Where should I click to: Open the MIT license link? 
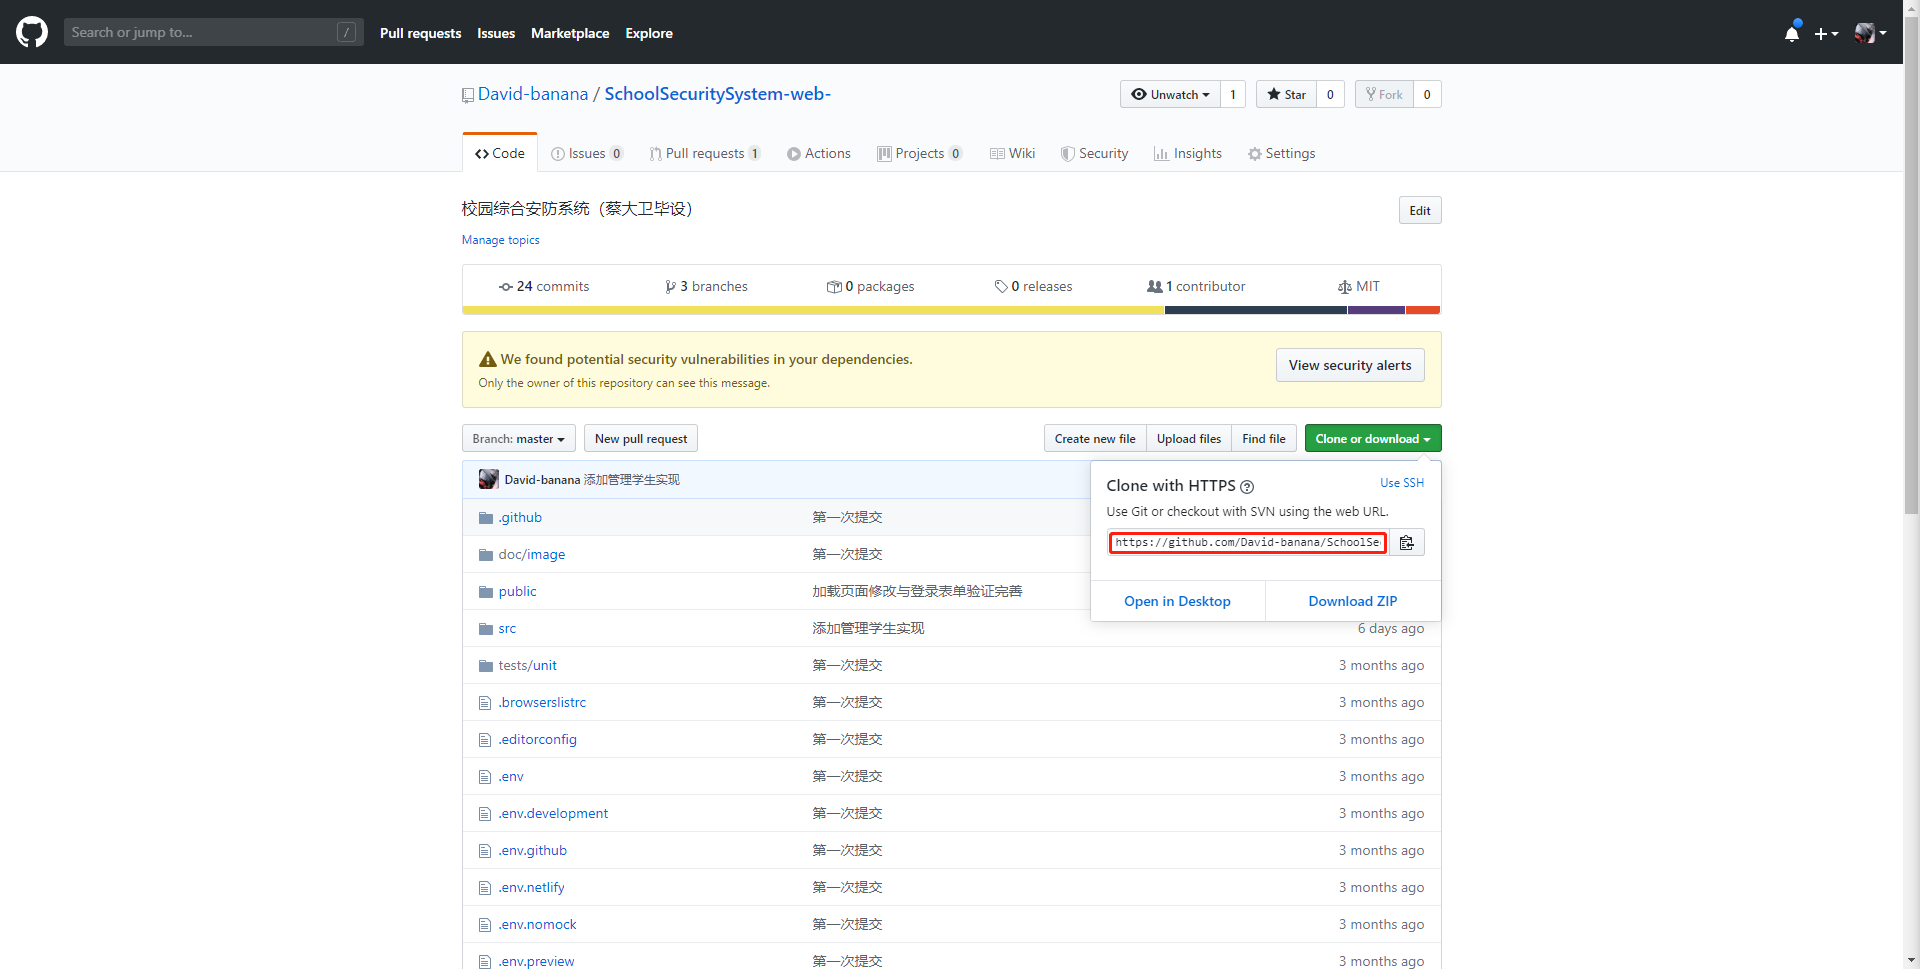(1359, 286)
